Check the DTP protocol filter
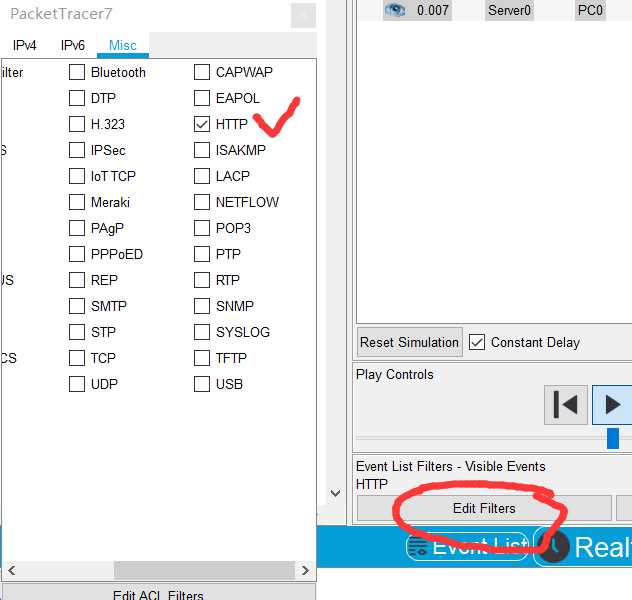The image size is (632, 600). pyautogui.click(x=77, y=98)
